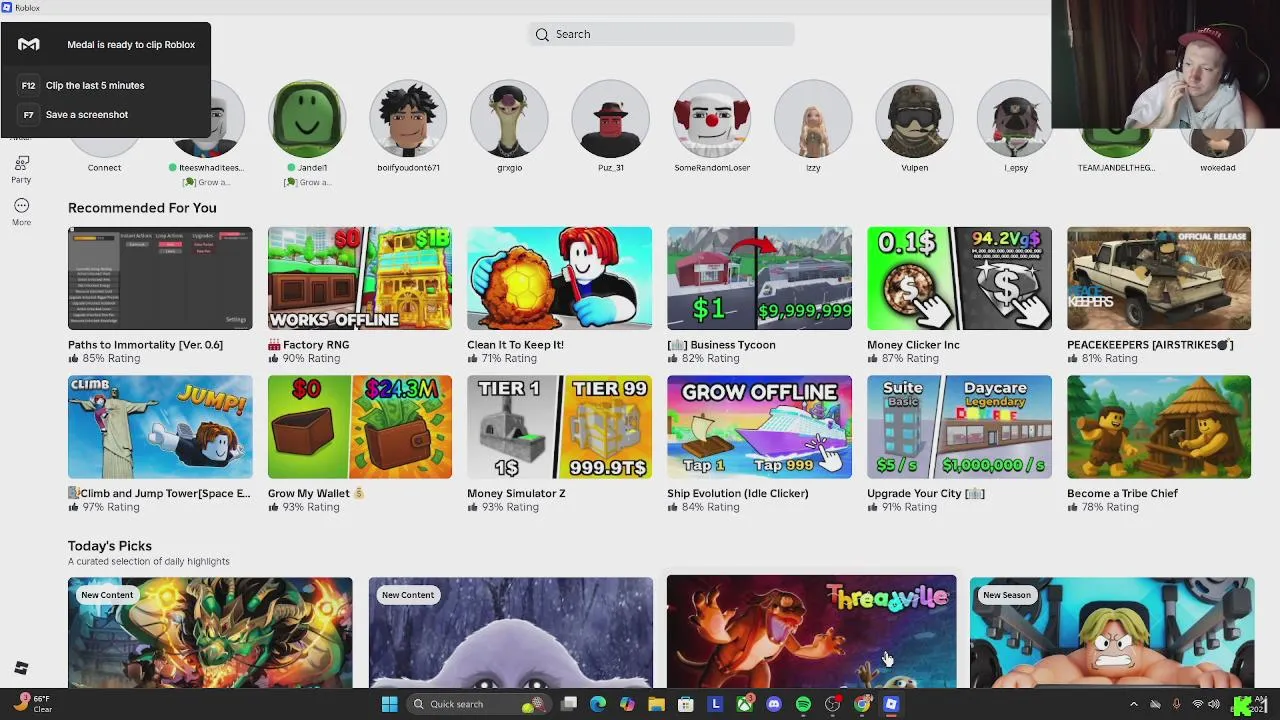The height and width of the screenshot is (720, 1280).
Task: Open Money Clicker Inc thumbnail
Action: pyautogui.click(x=959, y=278)
